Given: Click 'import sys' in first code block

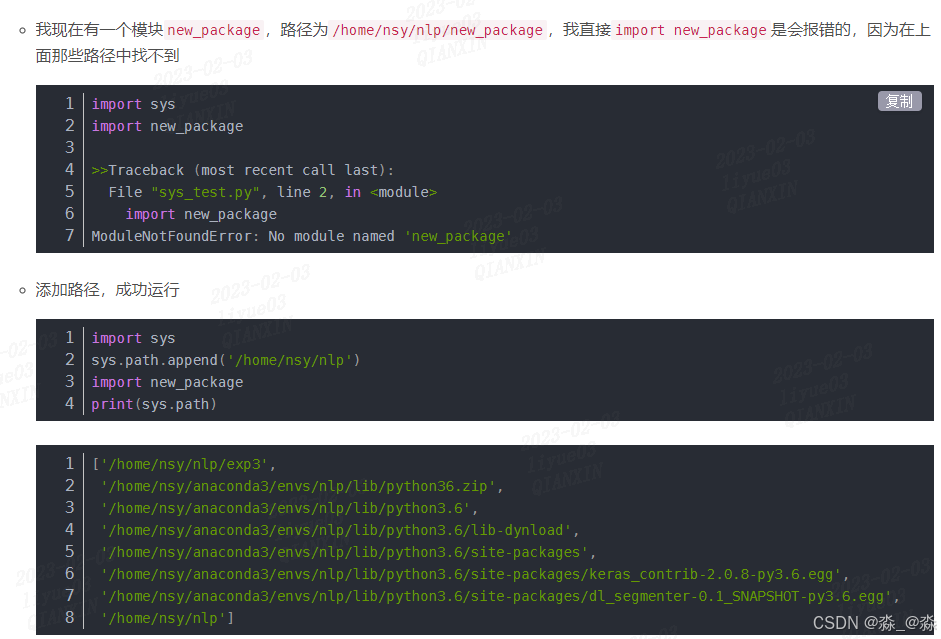Looking at the screenshot, I should [x=133, y=104].
